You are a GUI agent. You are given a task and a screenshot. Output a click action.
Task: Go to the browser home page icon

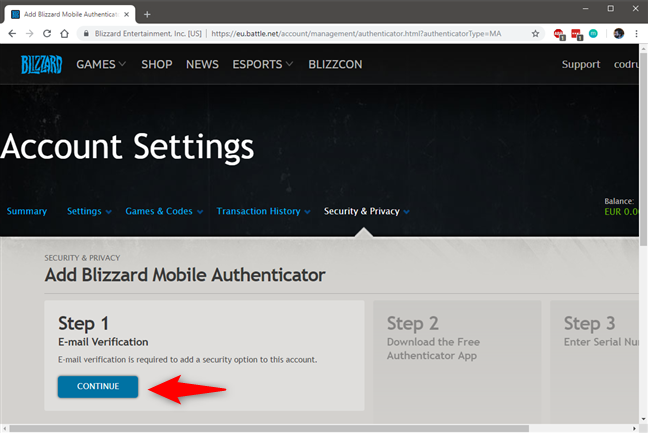(x=64, y=33)
